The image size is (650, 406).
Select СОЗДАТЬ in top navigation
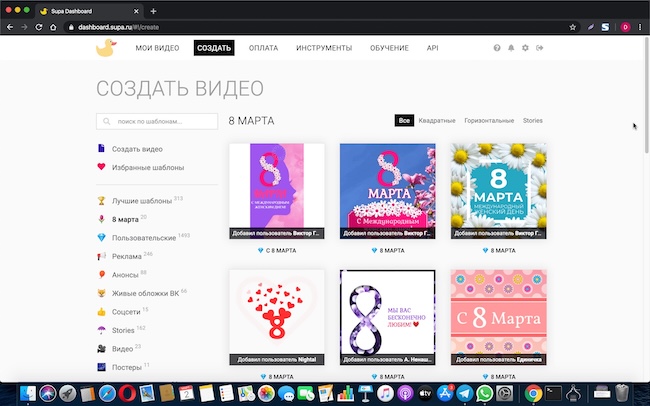214,48
